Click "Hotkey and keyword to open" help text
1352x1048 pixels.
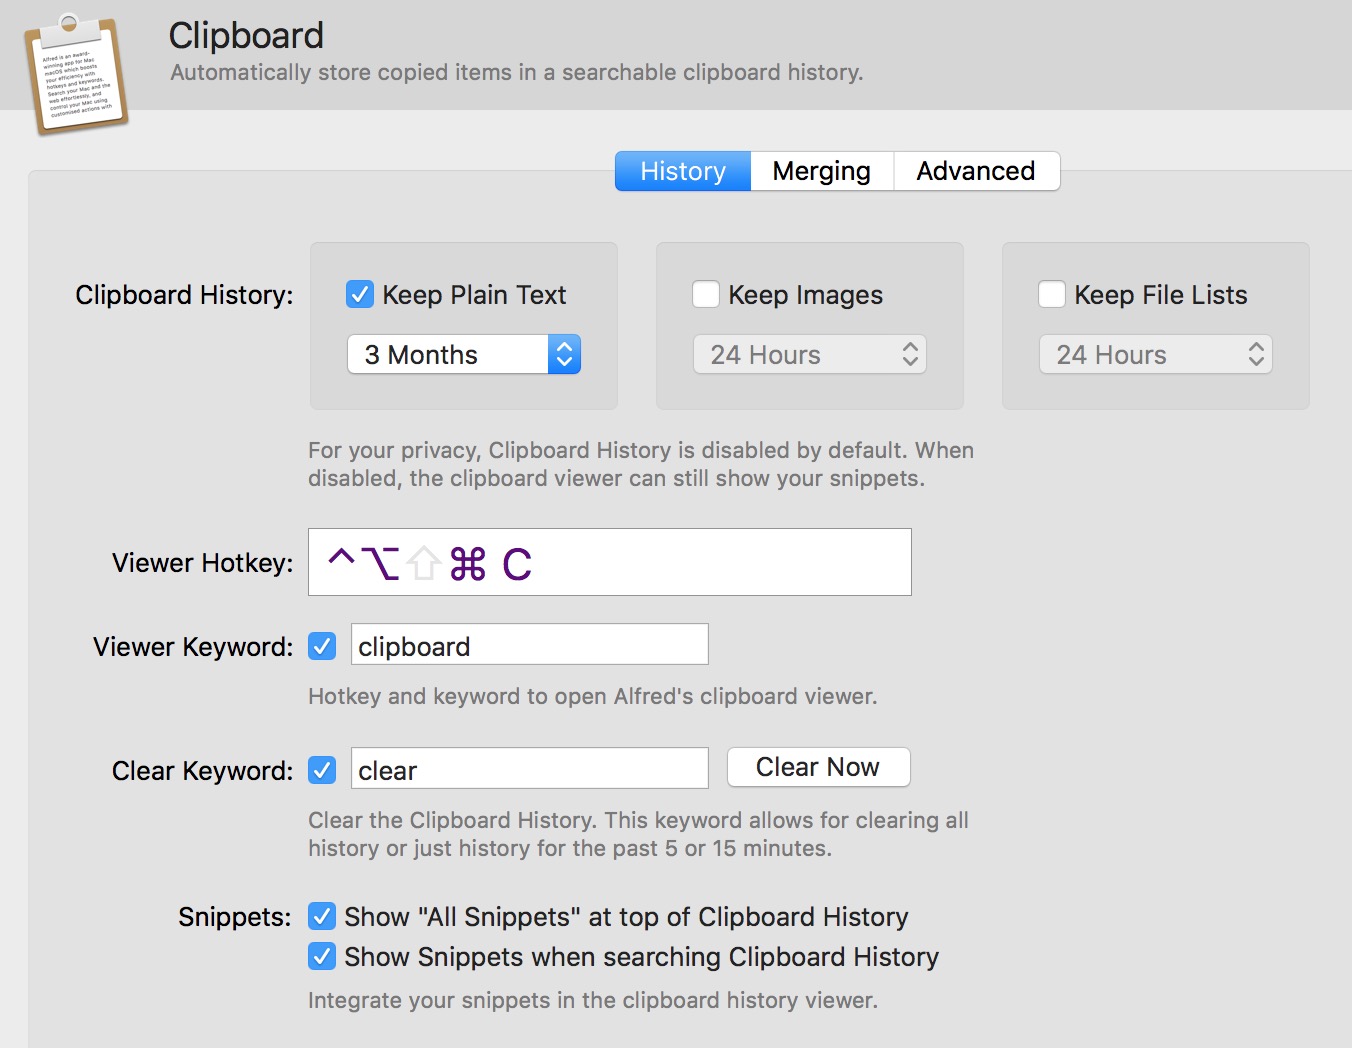pos(593,696)
